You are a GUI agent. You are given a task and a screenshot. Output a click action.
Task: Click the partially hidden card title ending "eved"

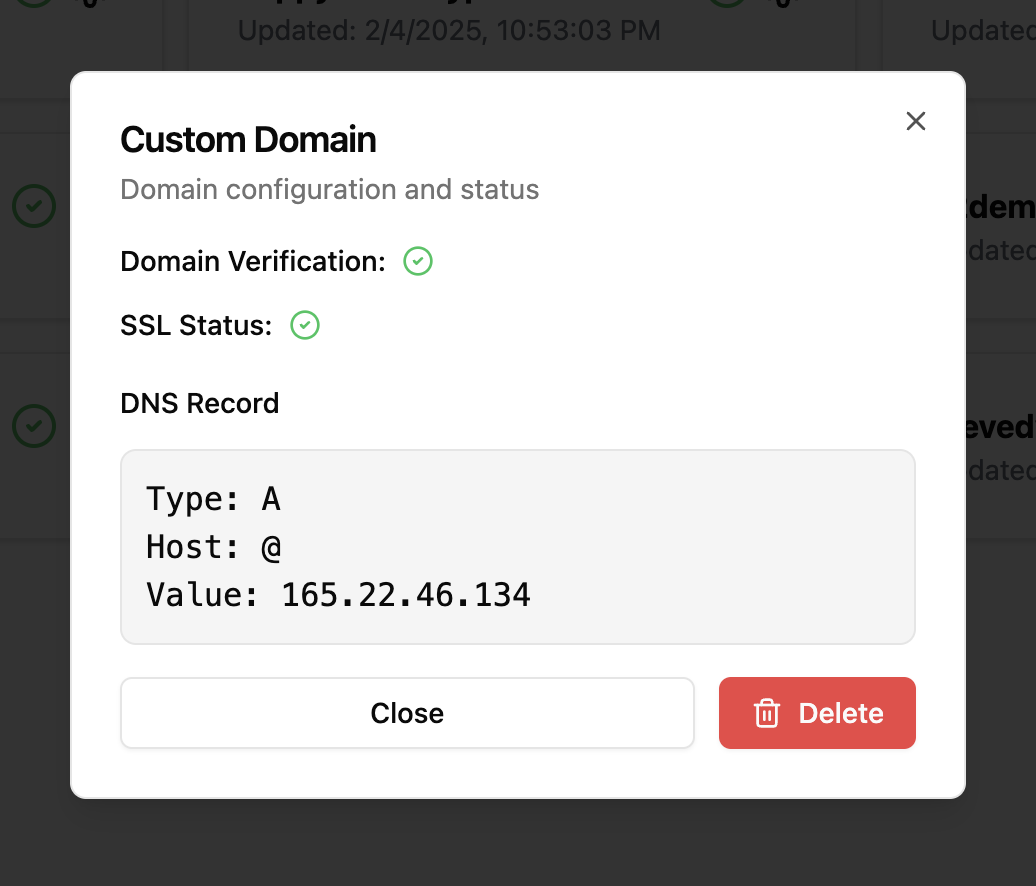(x=1000, y=427)
